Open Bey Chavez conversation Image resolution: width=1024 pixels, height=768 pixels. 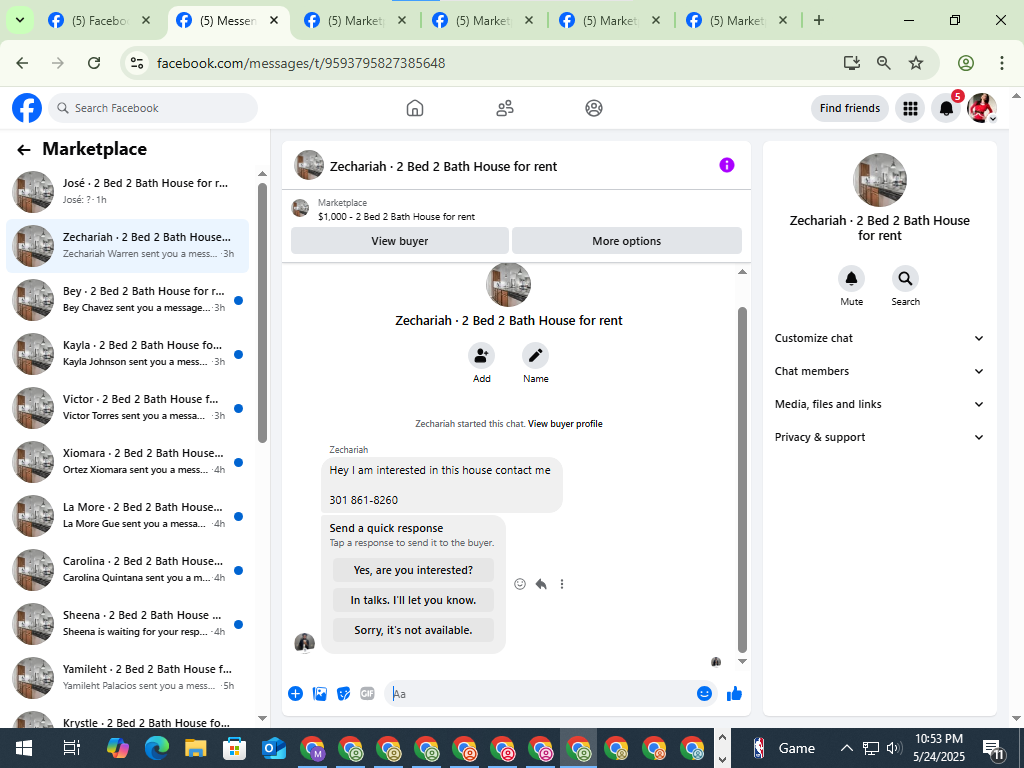coord(128,300)
